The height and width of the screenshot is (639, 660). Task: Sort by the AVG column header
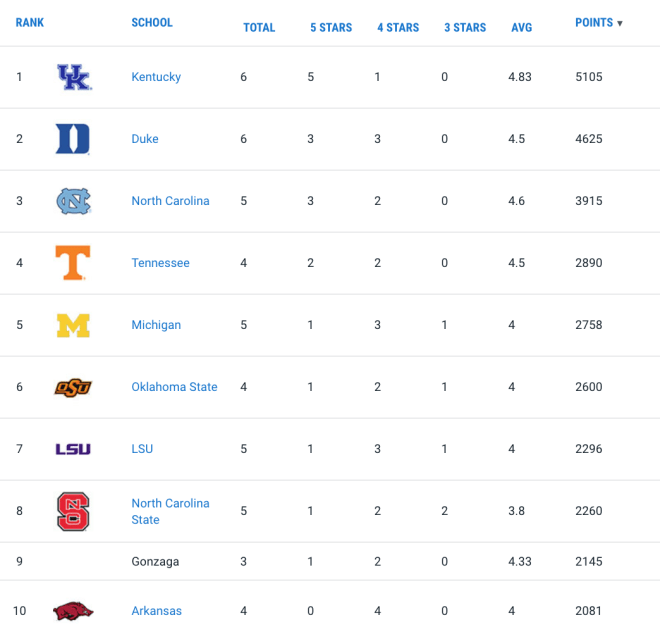coord(522,27)
